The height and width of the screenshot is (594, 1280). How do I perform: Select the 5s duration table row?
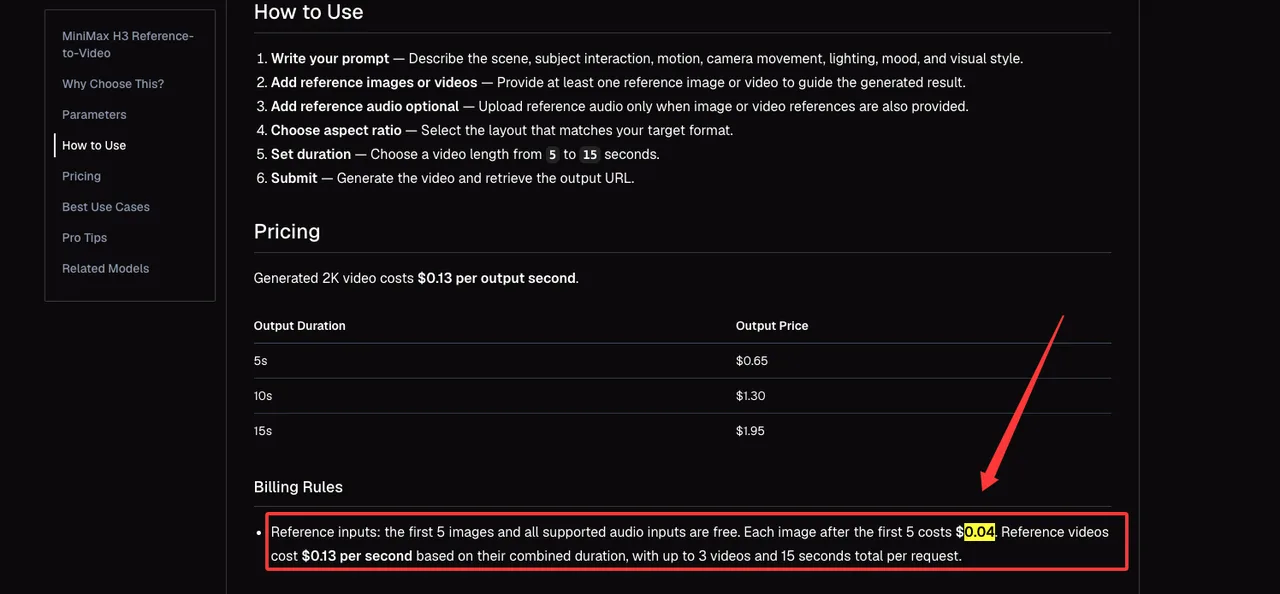point(682,361)
